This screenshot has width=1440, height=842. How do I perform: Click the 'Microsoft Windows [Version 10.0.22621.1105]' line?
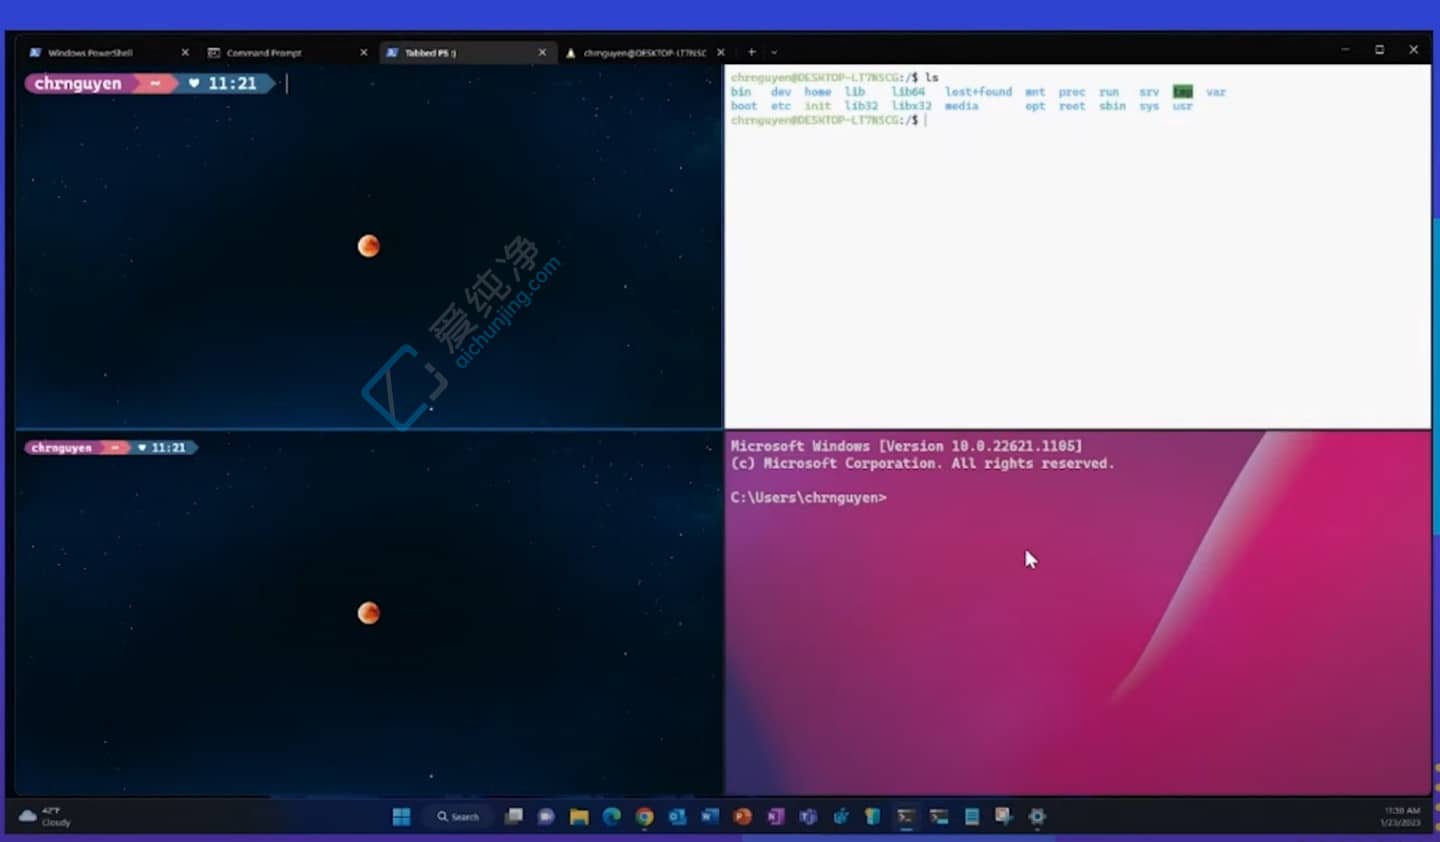point(906,446)
